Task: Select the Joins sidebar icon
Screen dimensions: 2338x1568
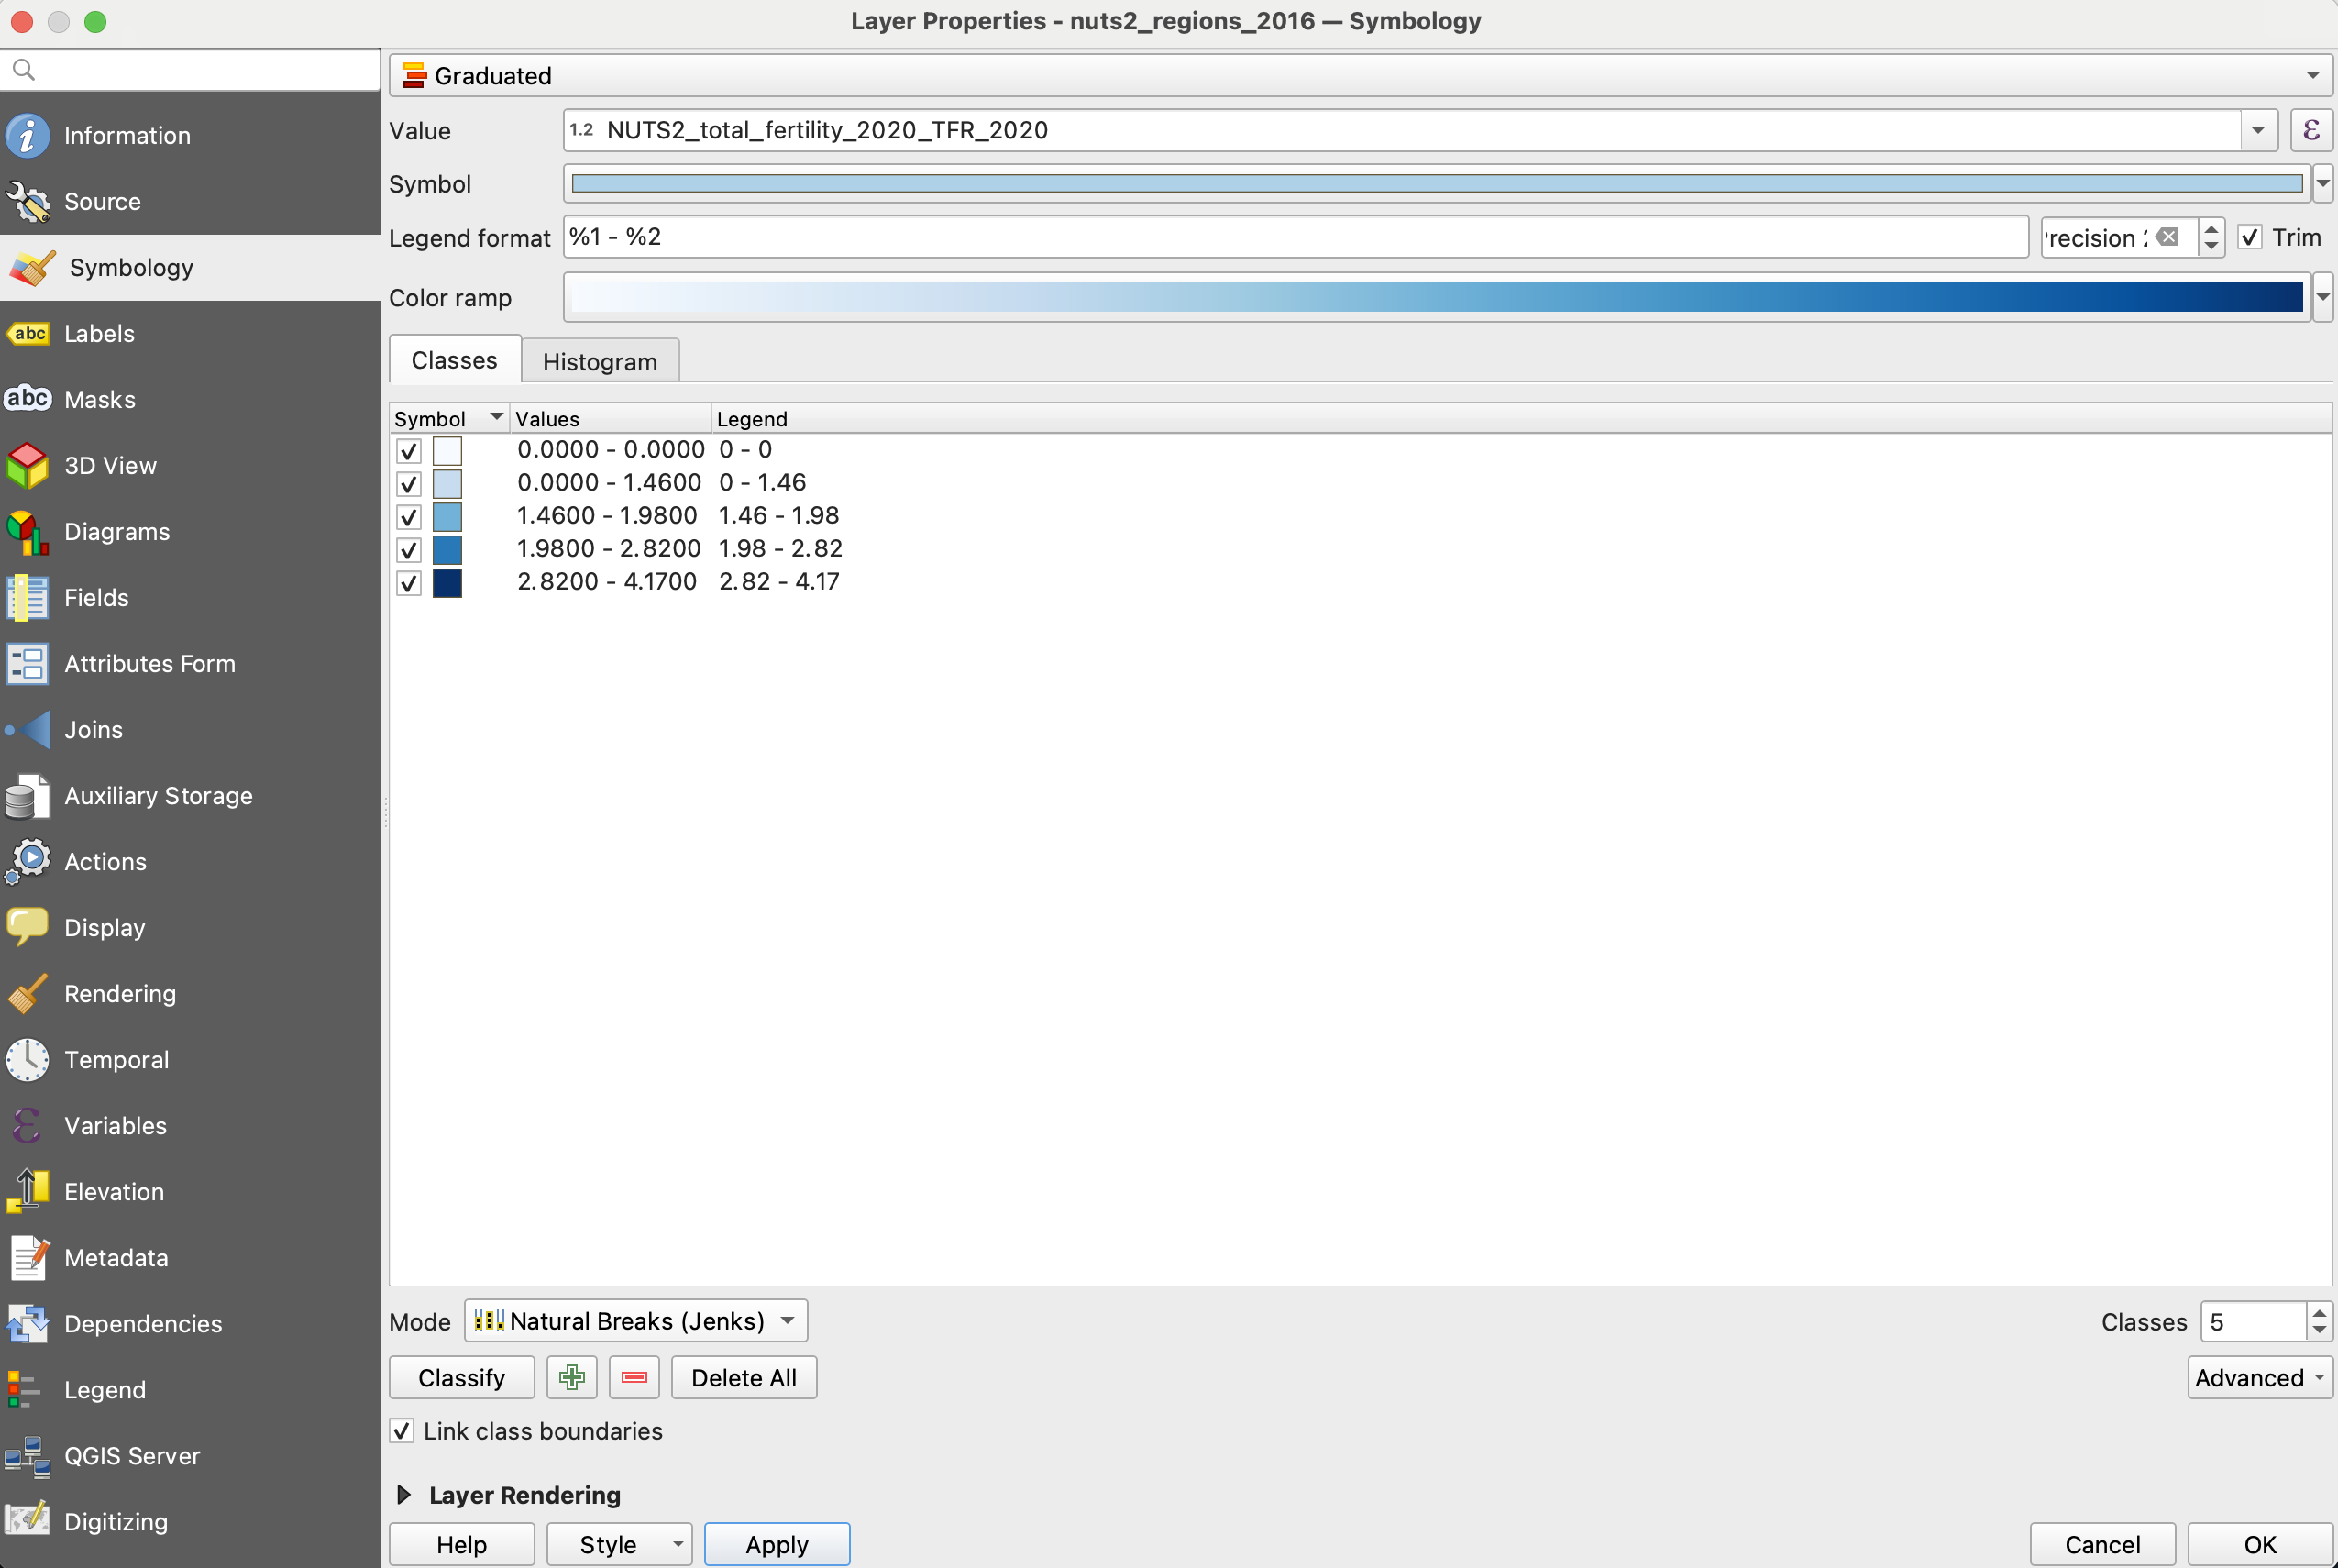Action: click(x=28, y=730)
